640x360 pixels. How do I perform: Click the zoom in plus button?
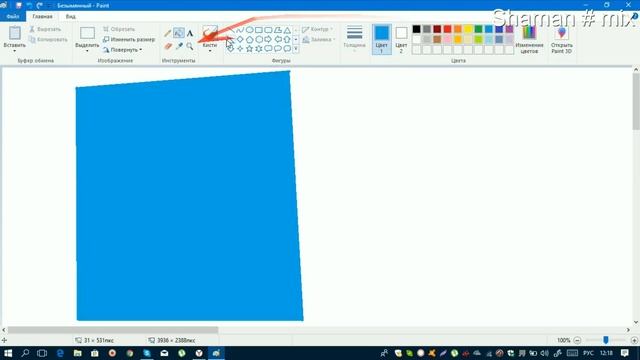[x=634, y=340]
